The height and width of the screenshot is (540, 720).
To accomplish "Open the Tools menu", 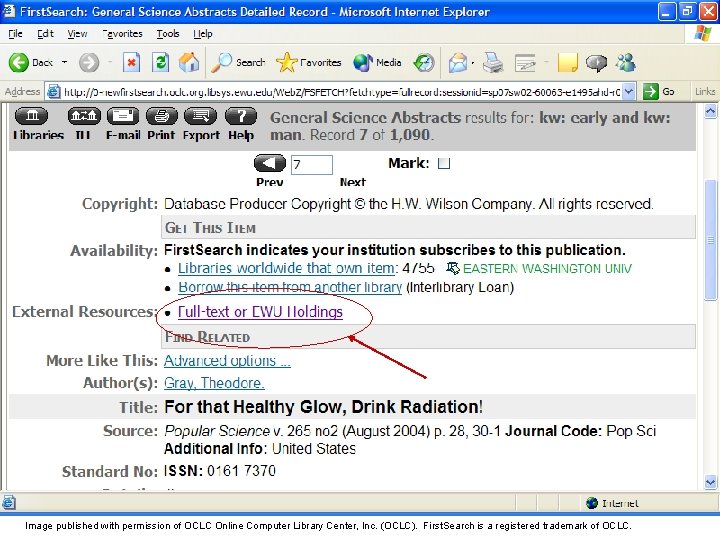I will [x=168, y=34].
